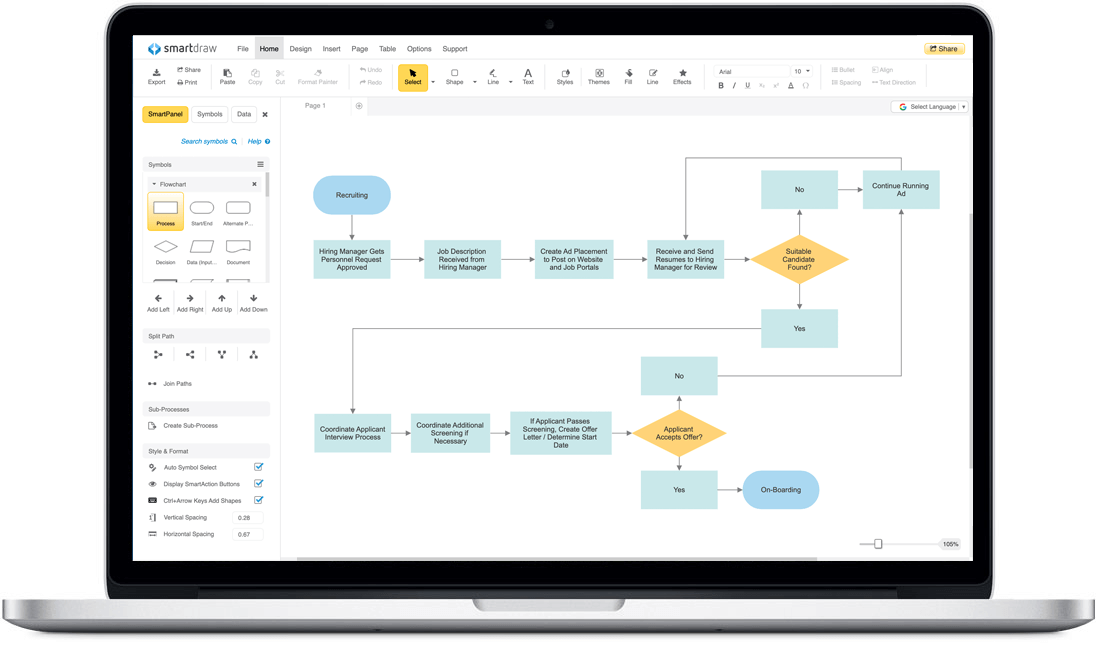The height and width of the screenshot is (648, 1100).
Task: Choose the Shape tool
Action: [455, 76]
